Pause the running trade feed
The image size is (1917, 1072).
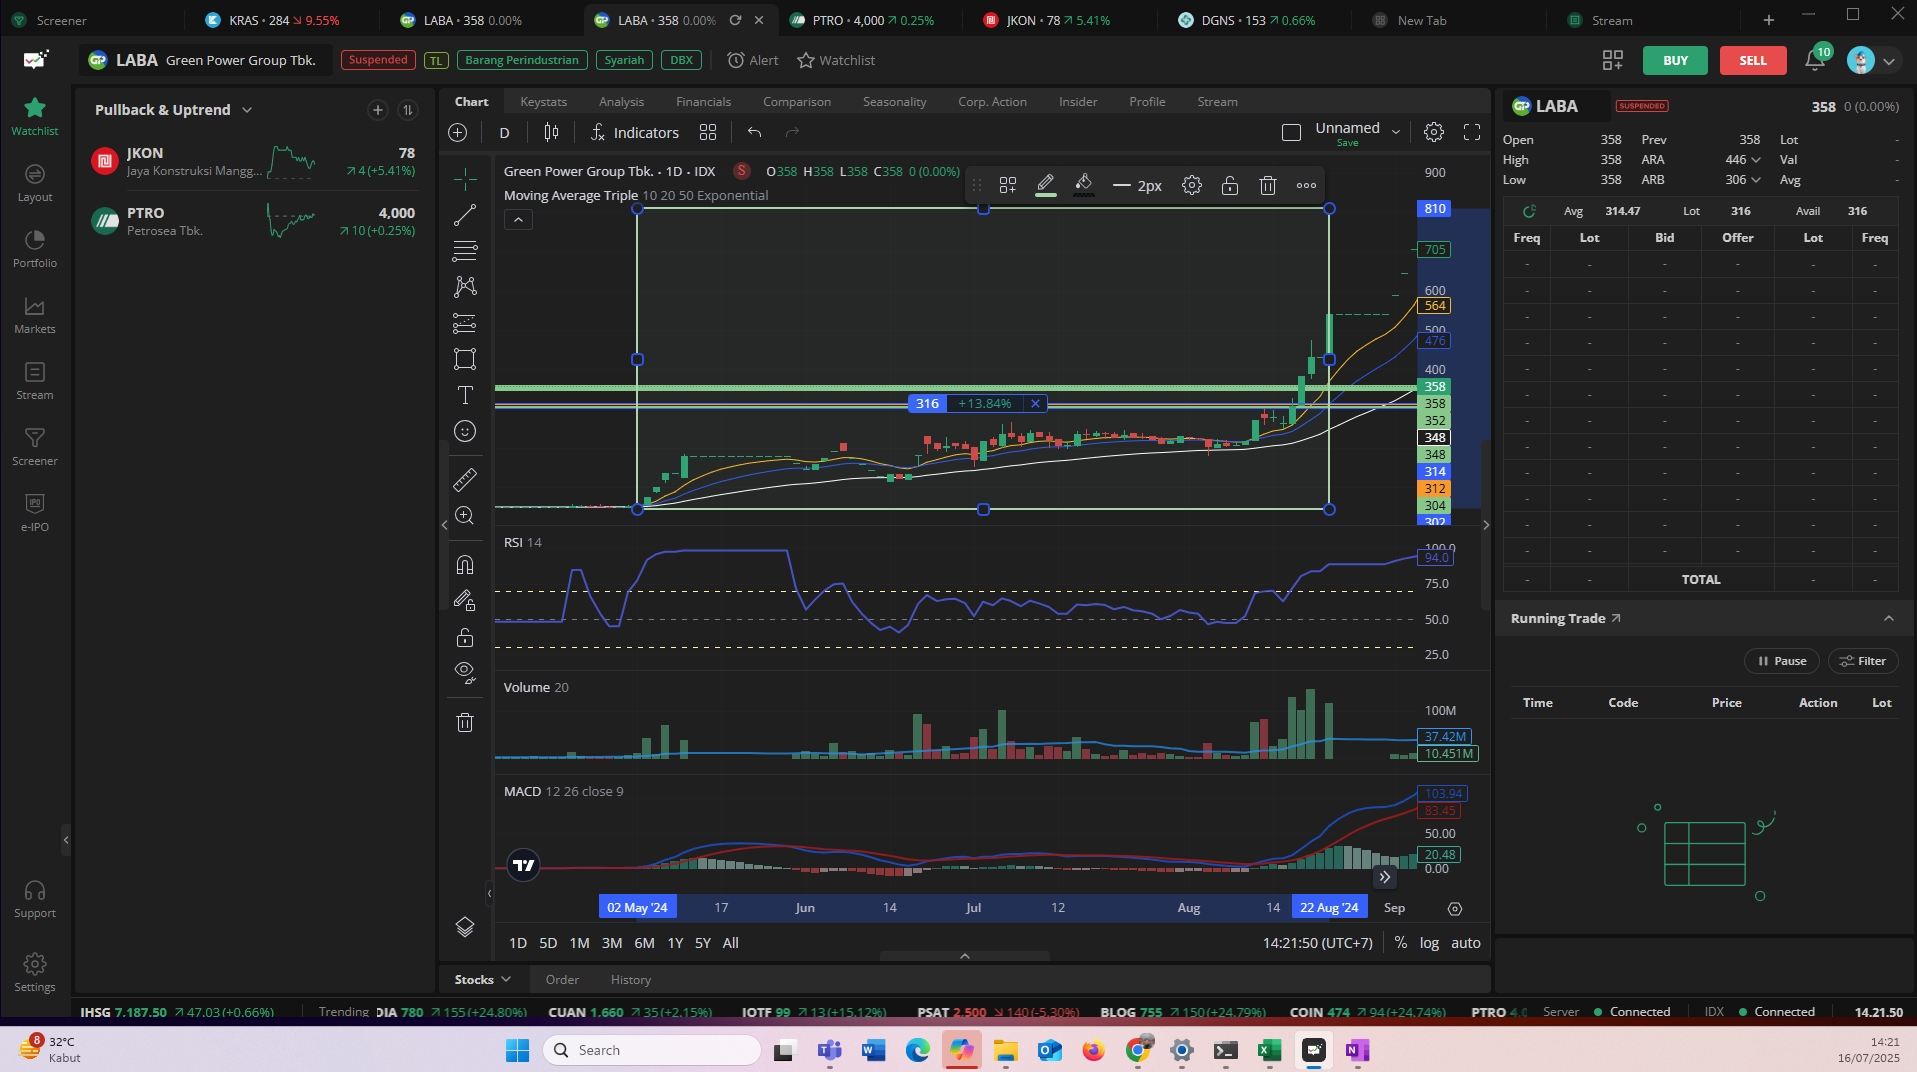(1782, 661)
